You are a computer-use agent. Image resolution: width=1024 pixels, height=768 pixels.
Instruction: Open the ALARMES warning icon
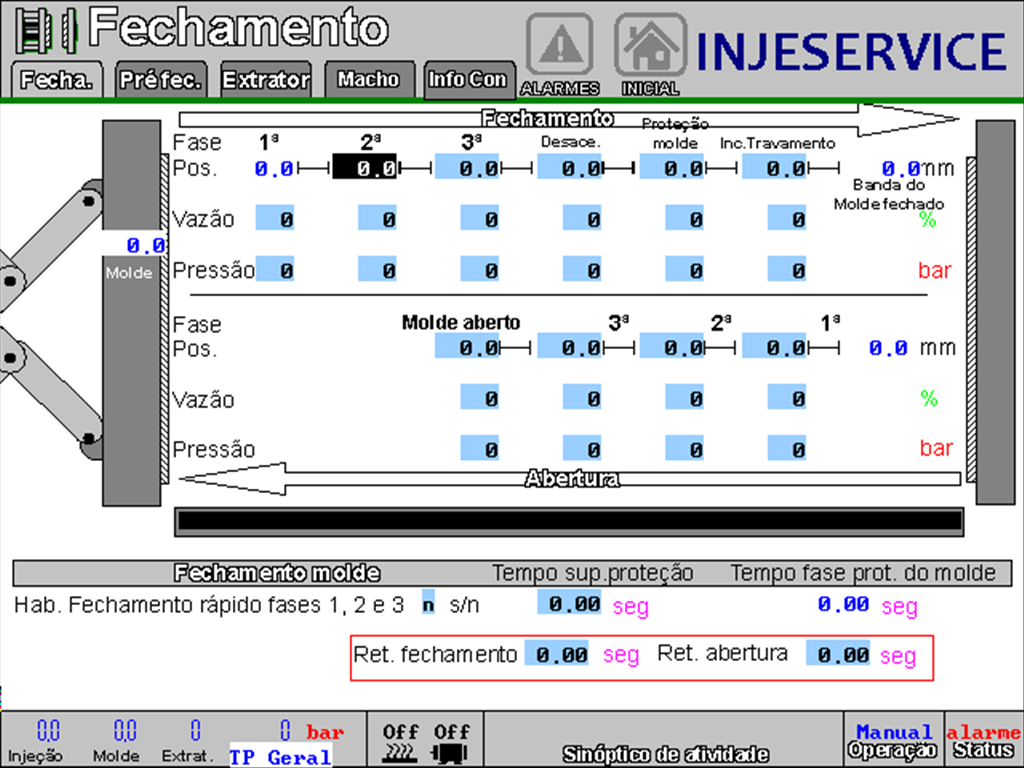[559, 44]
